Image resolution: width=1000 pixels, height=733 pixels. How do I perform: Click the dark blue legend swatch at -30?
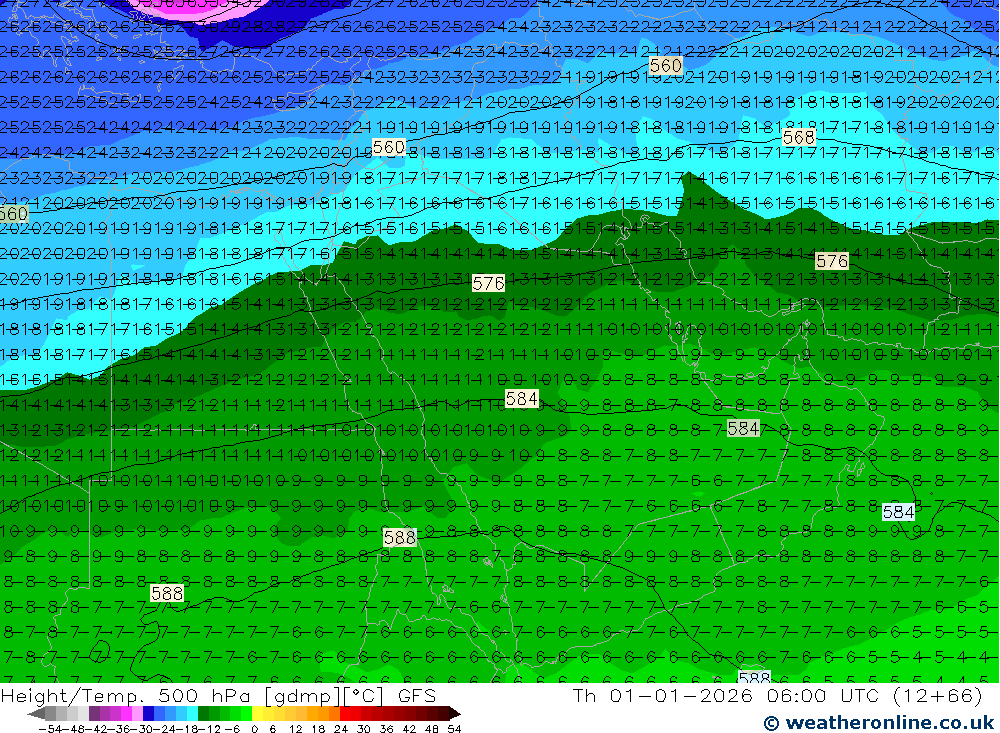148,714
